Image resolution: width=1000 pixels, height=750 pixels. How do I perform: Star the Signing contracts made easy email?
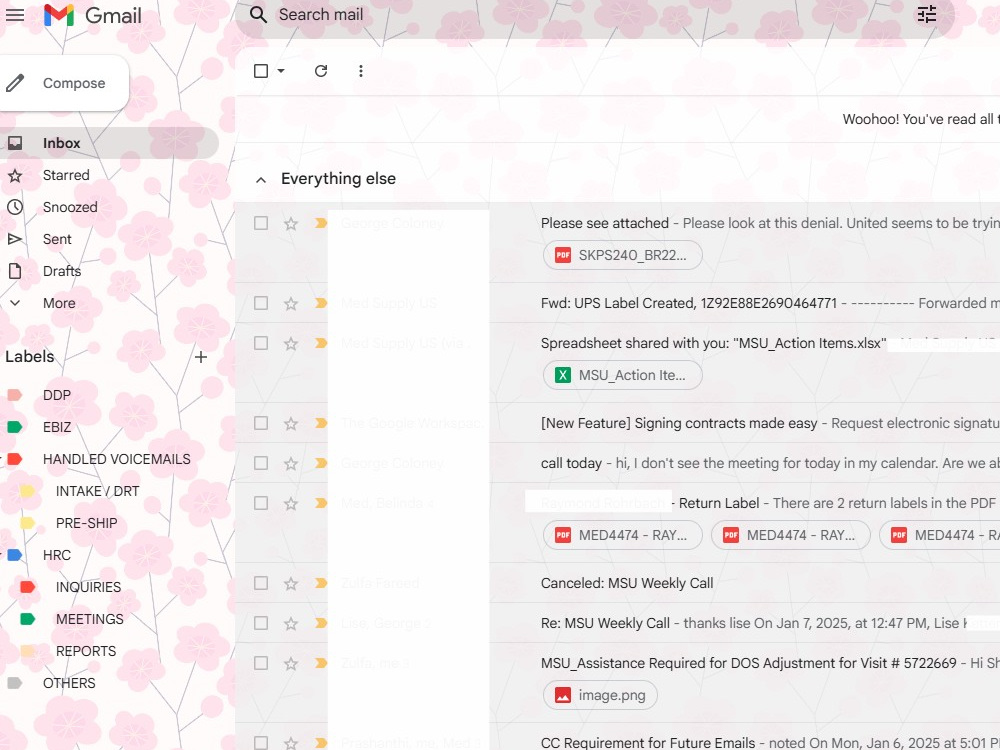click(291, 423)
